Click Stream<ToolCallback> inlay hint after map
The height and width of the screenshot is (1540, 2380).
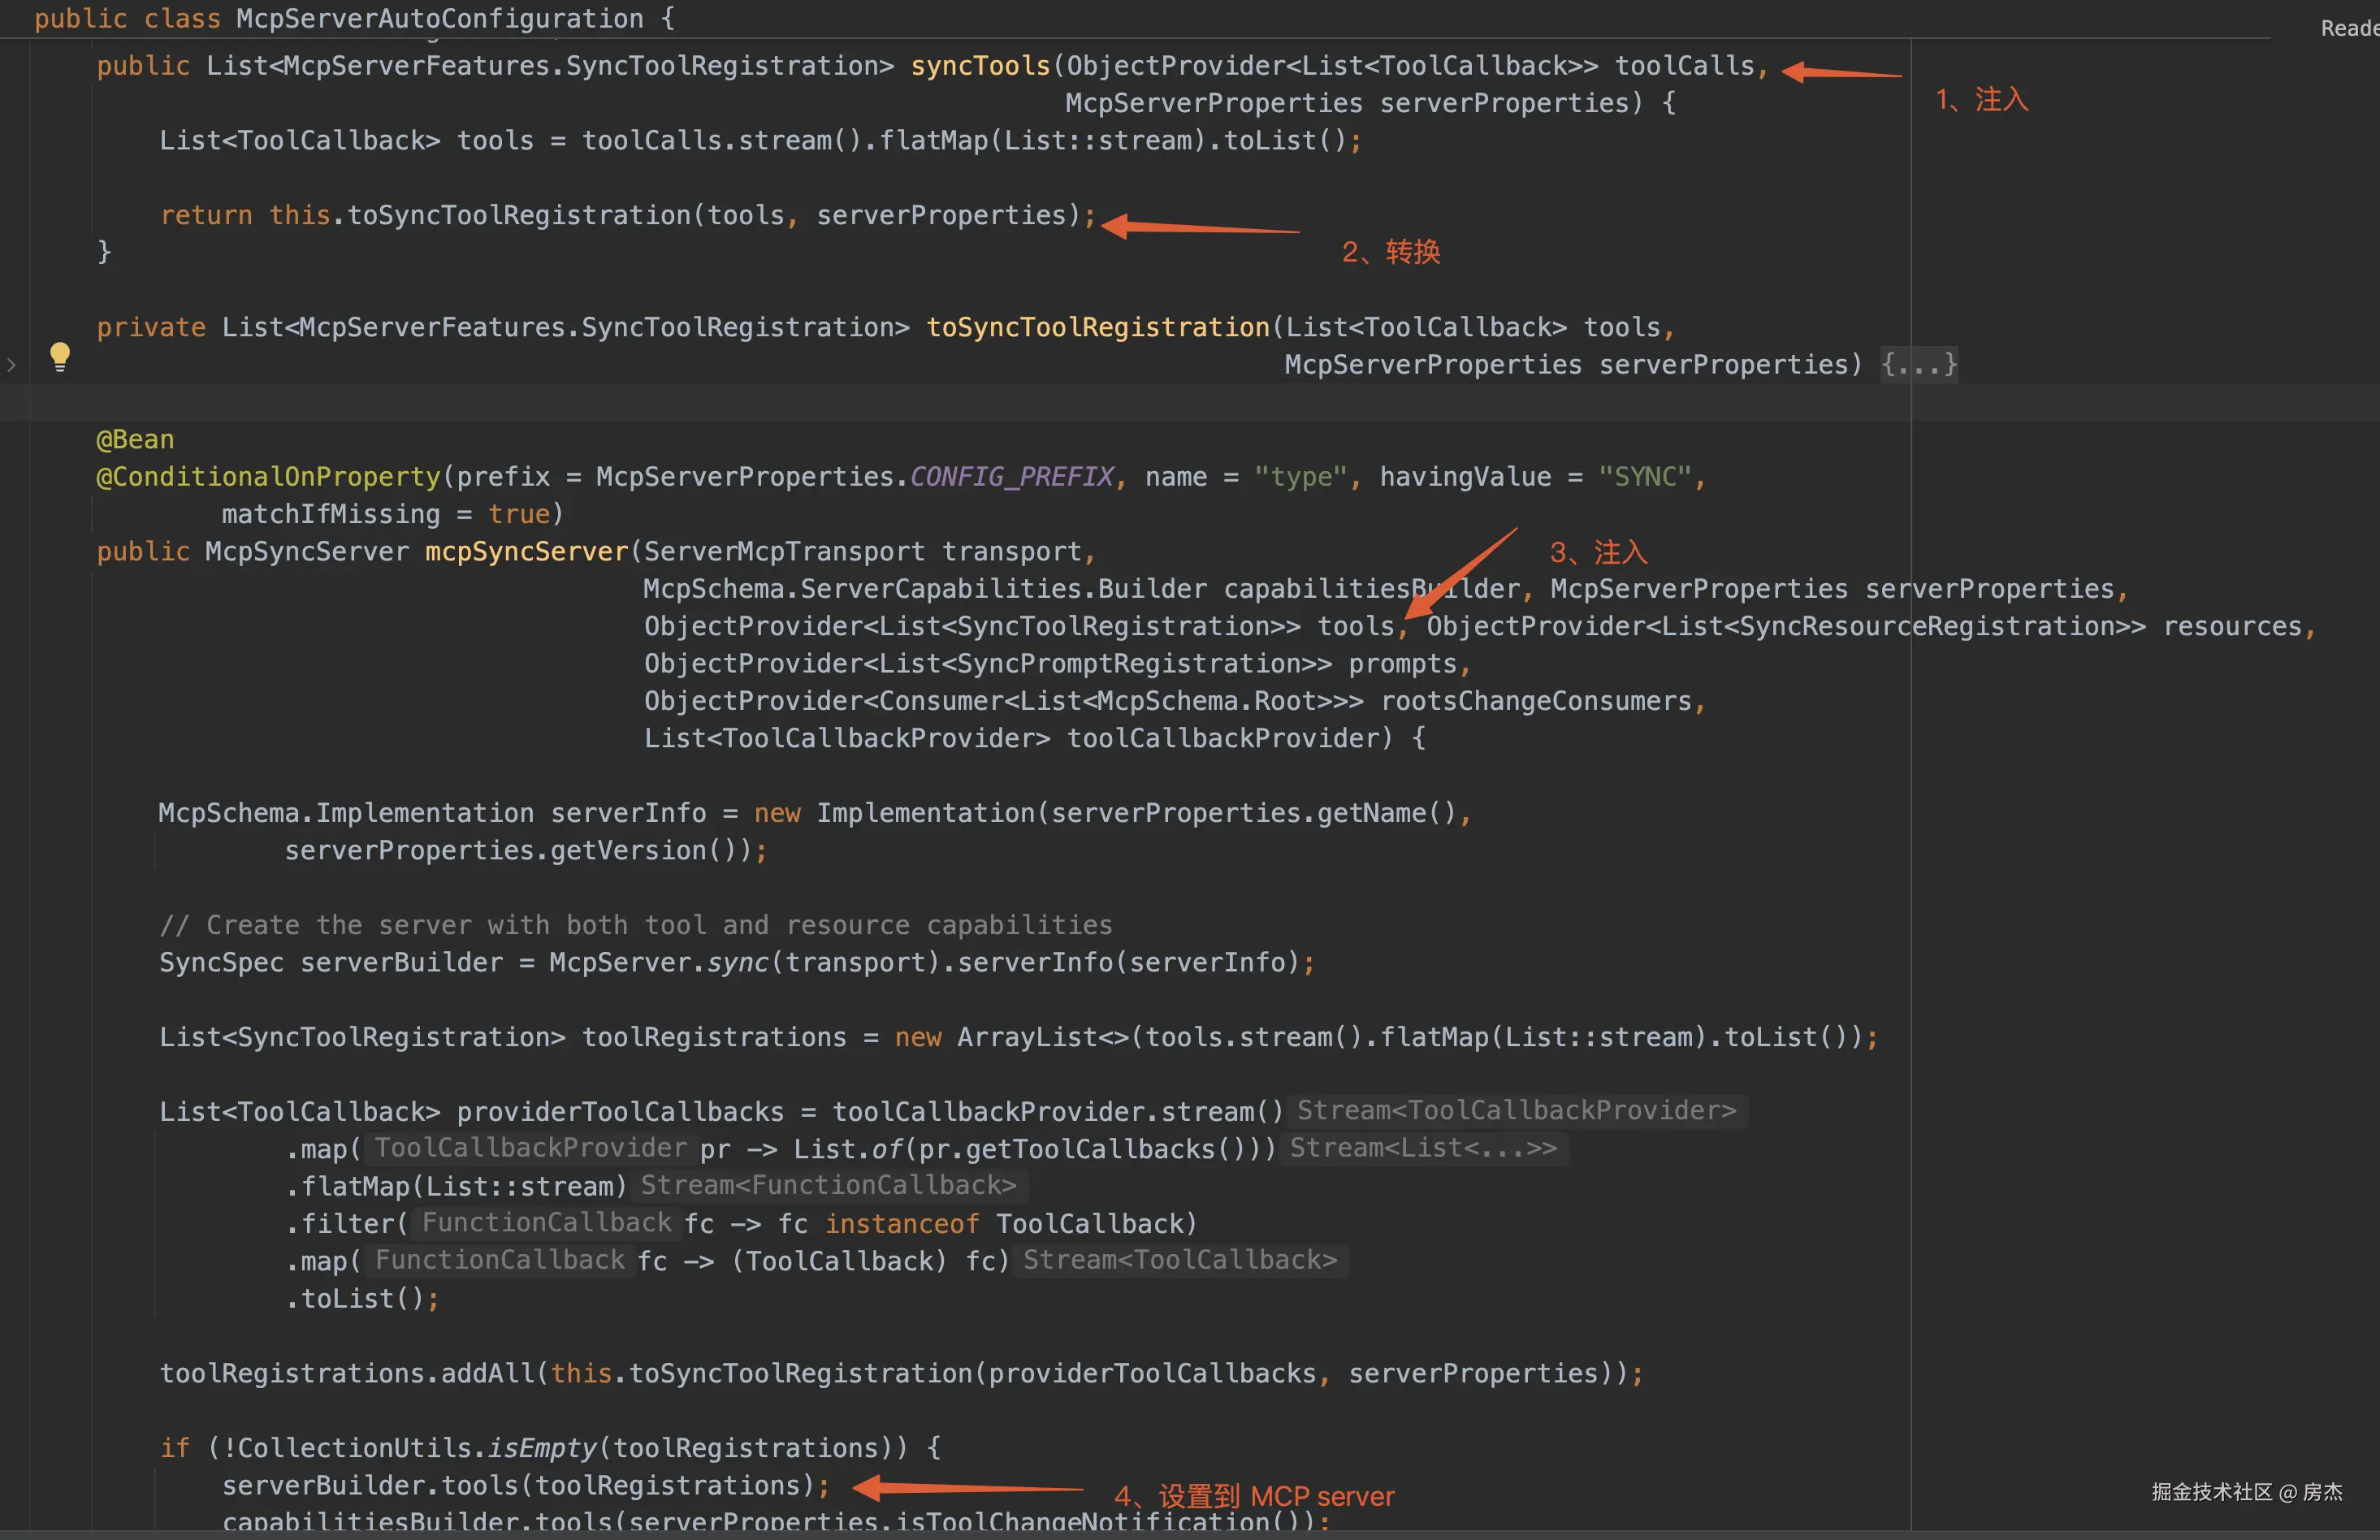(x=1180, y=1260)
